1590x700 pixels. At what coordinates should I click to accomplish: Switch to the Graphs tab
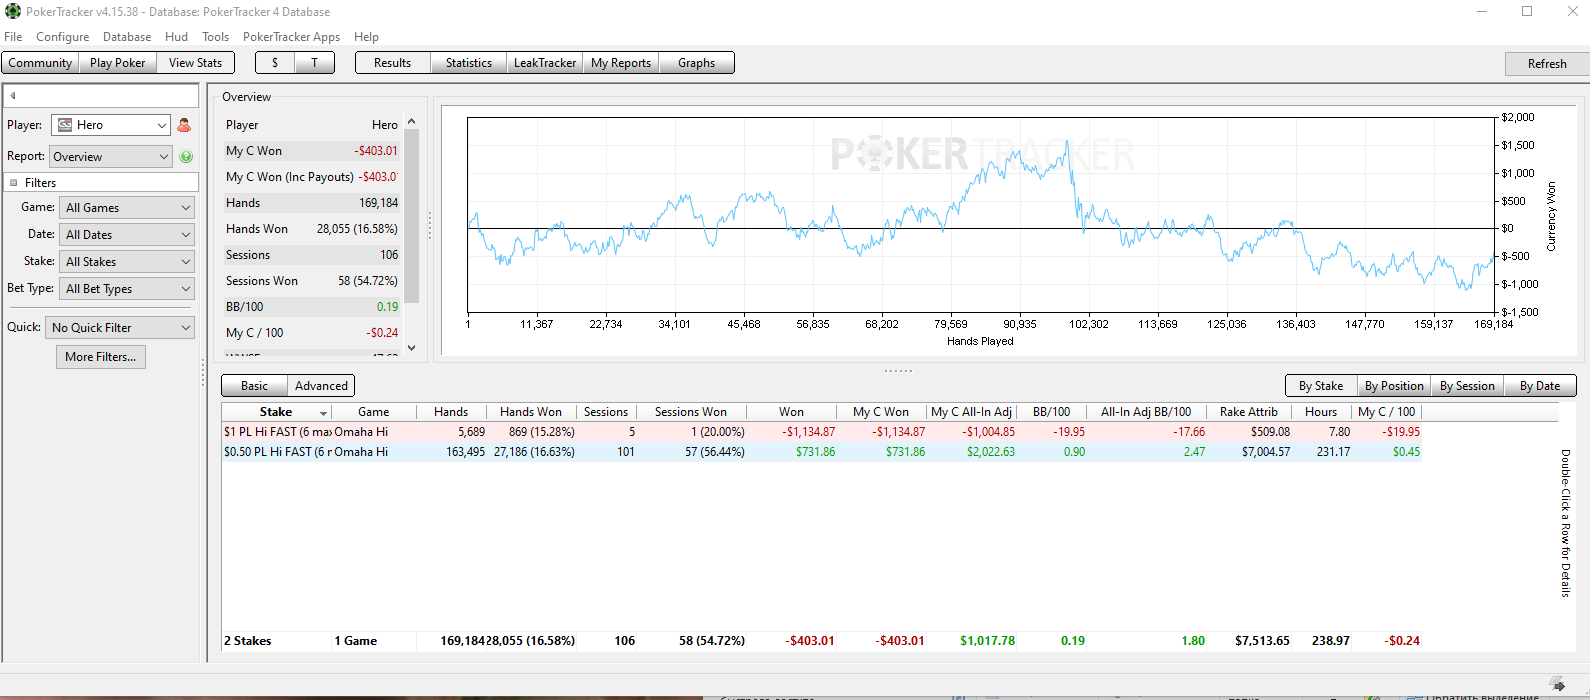tap(697, 63)
